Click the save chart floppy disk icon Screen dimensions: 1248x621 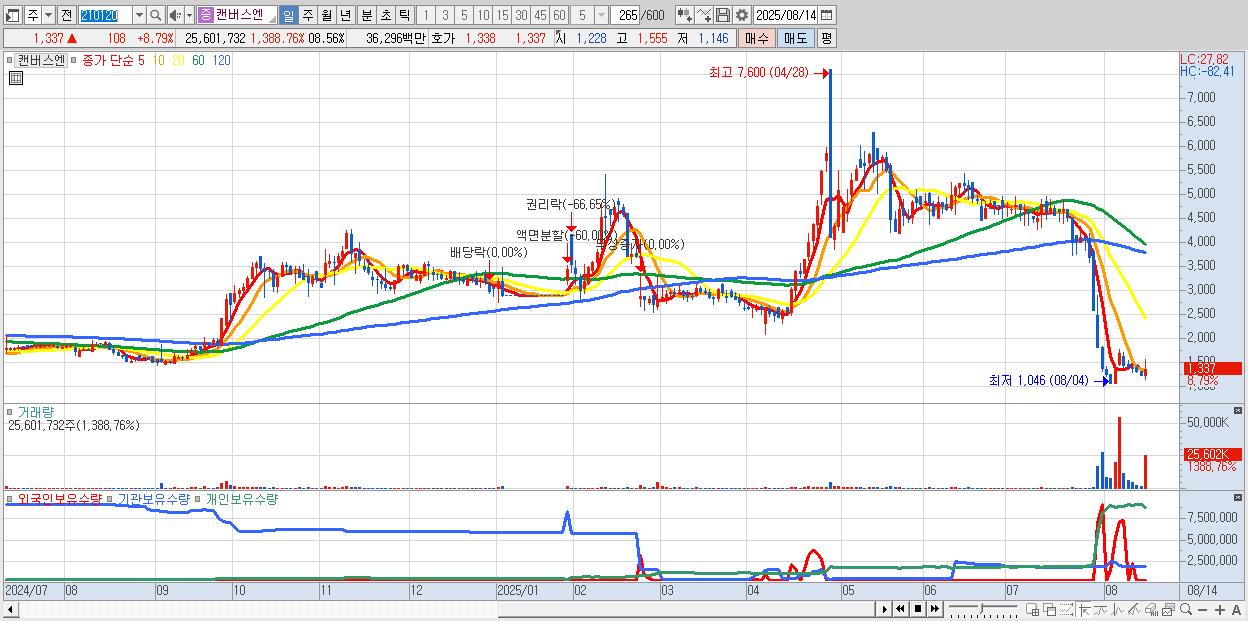pos(723,15)
